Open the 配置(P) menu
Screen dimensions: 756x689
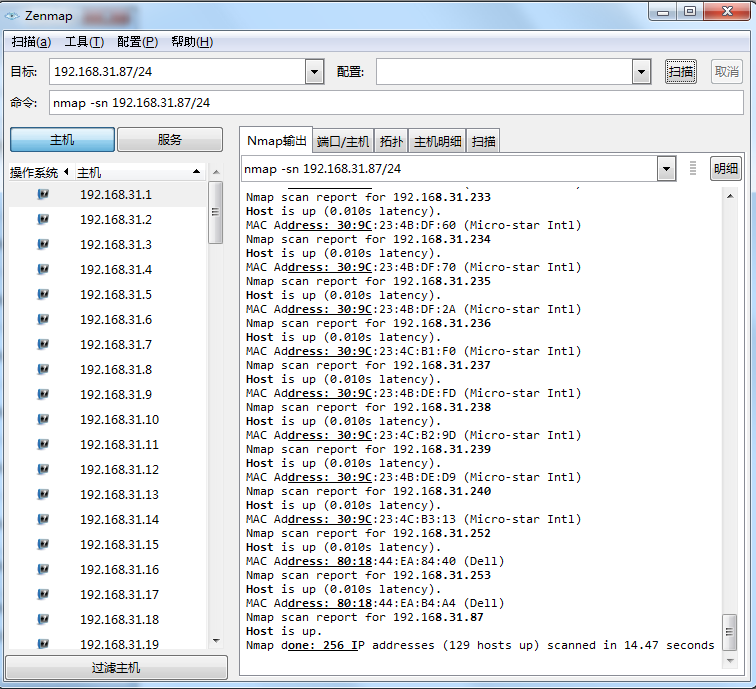pyautogui.click(x=137, y=42)
